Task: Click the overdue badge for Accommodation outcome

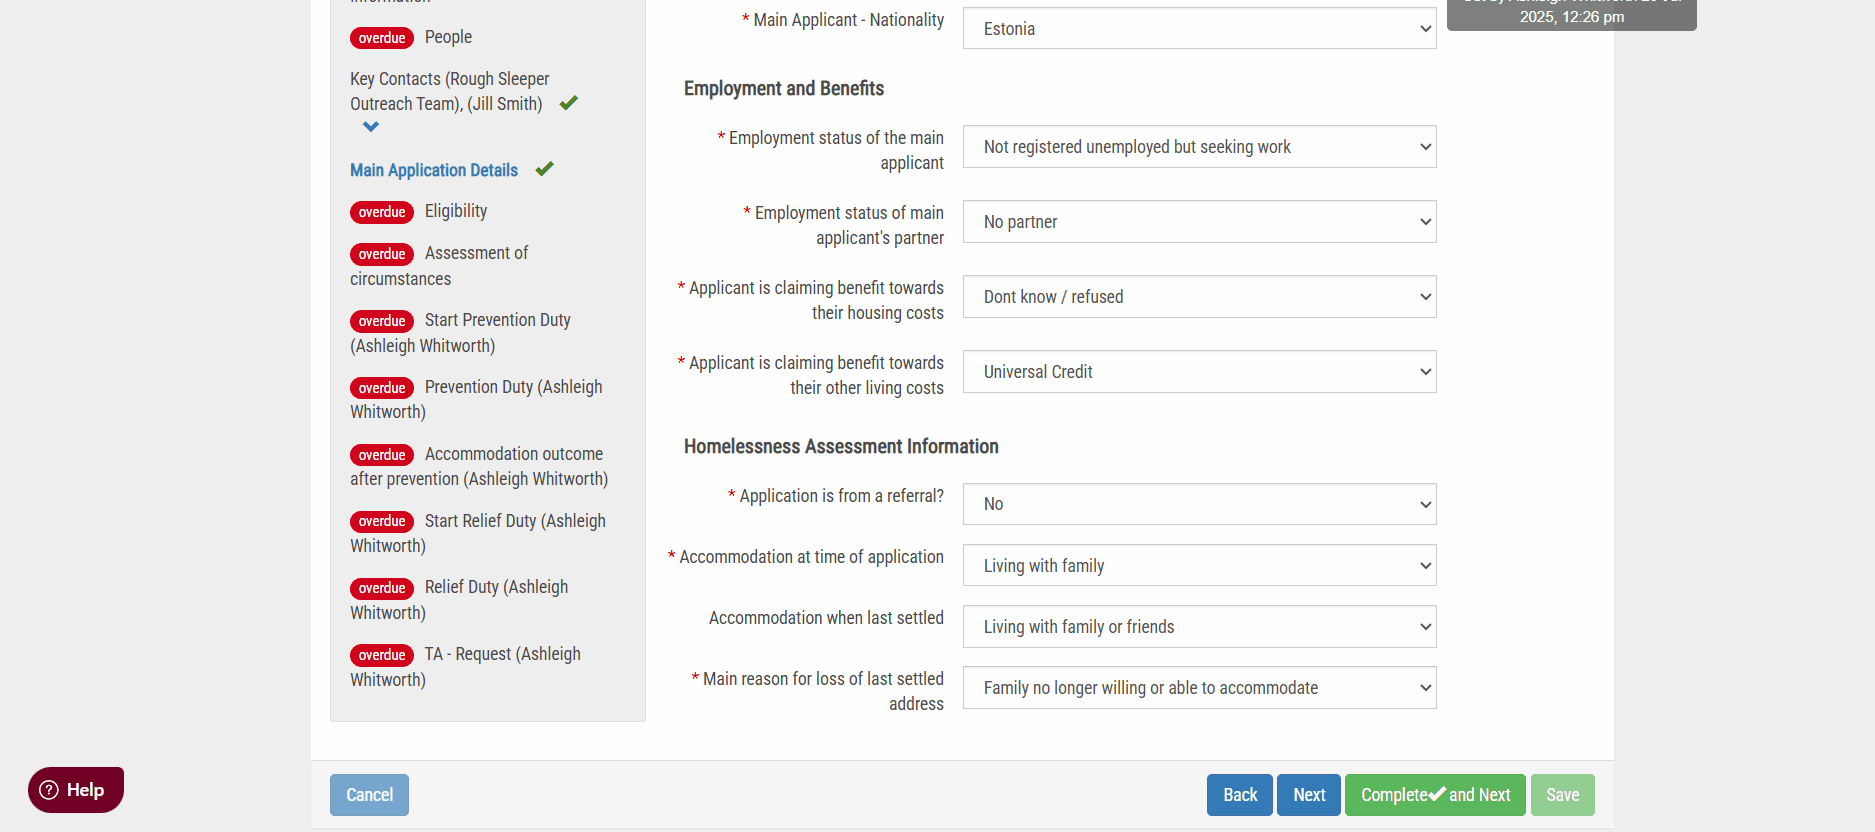Action: tap(382, 455)
